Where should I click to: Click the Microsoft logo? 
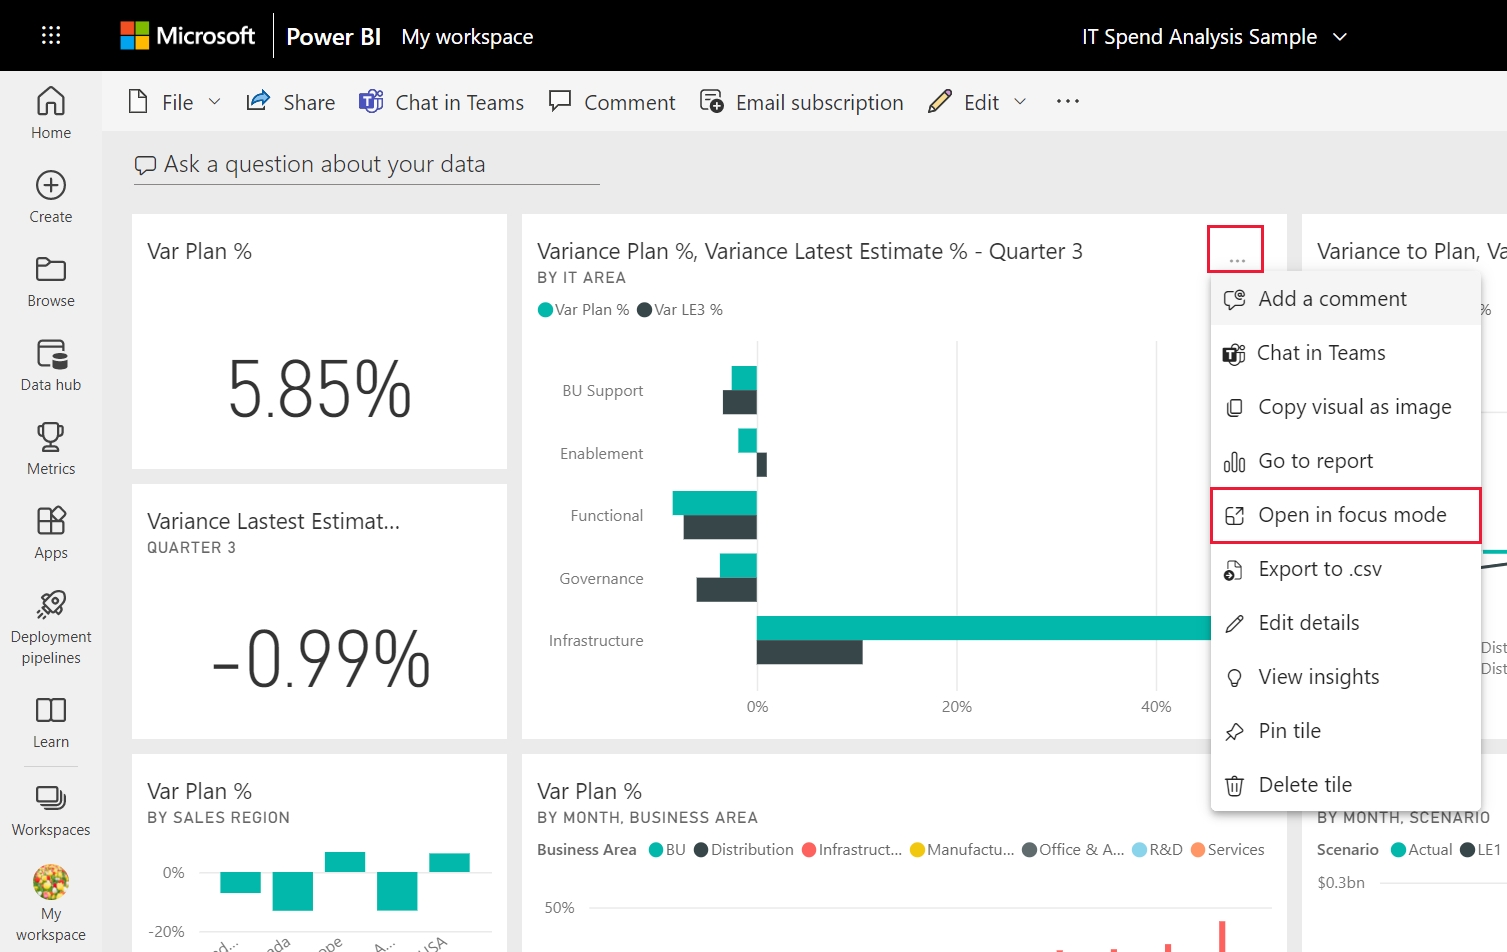point(188,36)
